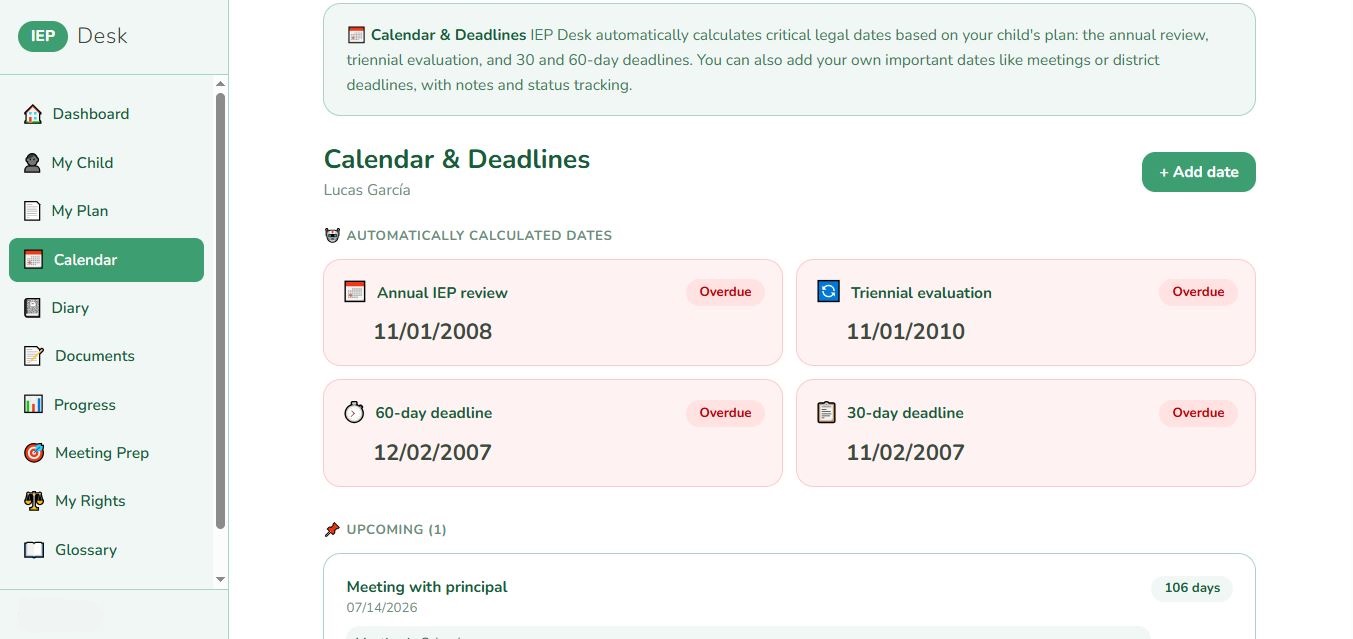The width and height of the screenshot is (1353, 639).
Task: Click the Annual IEP review calendar icon
Action: coord(355,292)
